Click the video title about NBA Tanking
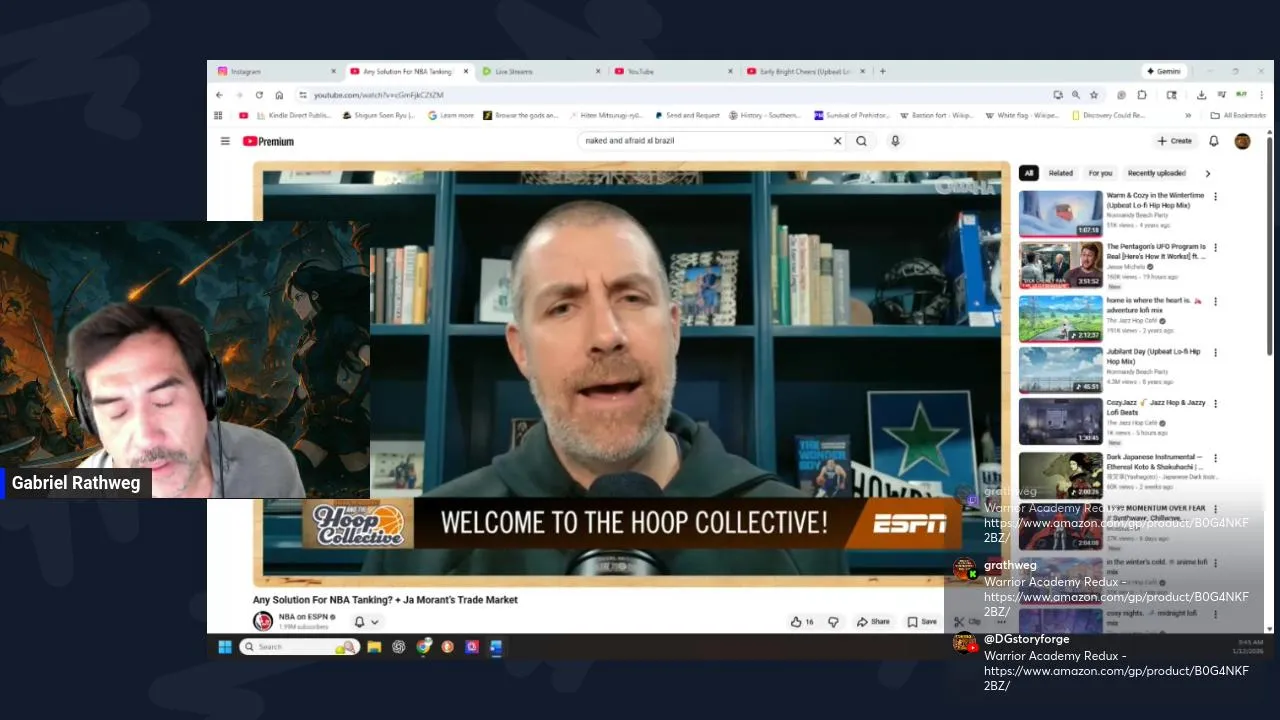This screenshot has height=720, width=1280. tap(385, 600)
